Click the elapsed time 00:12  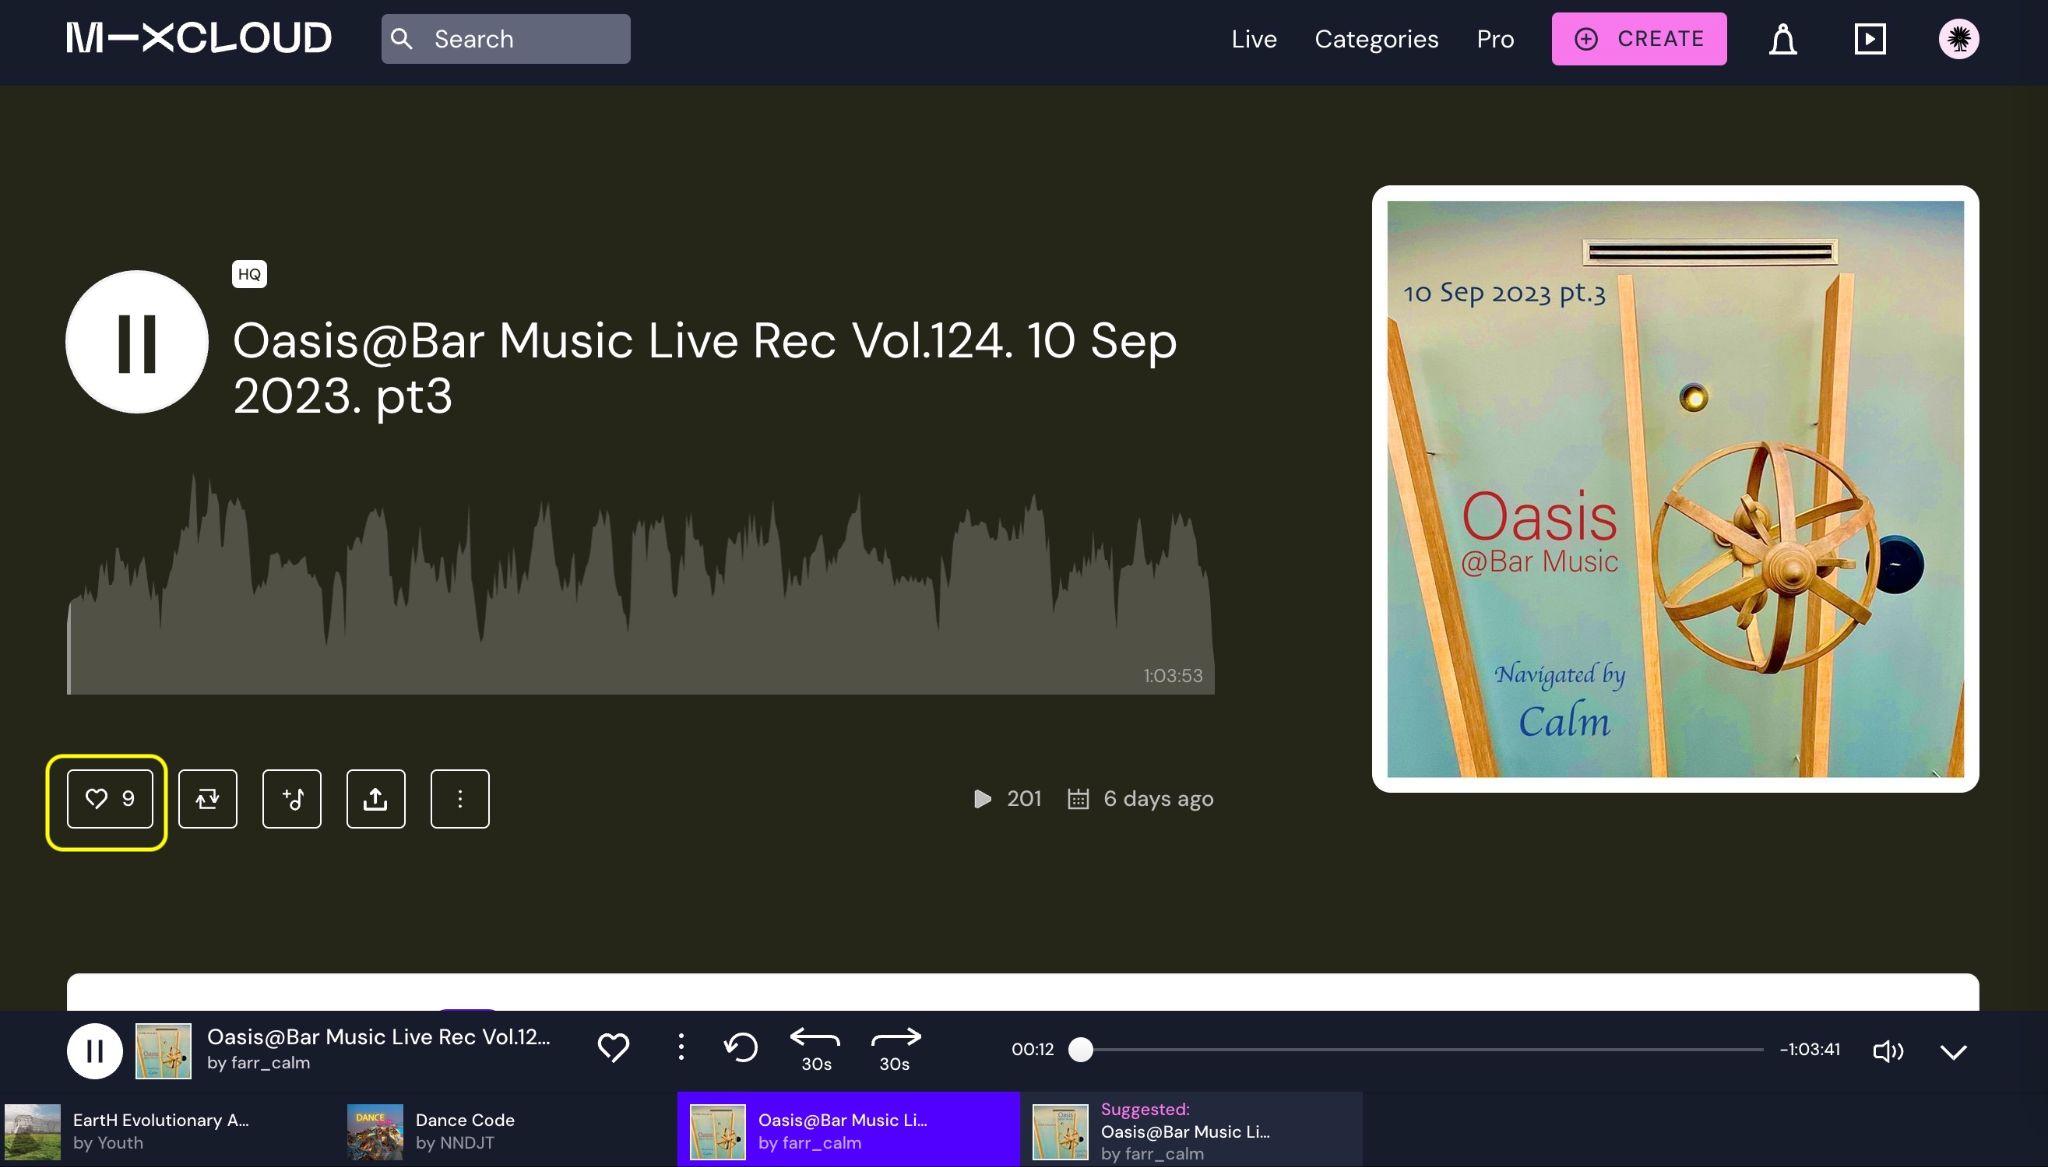point(1032,1050)
